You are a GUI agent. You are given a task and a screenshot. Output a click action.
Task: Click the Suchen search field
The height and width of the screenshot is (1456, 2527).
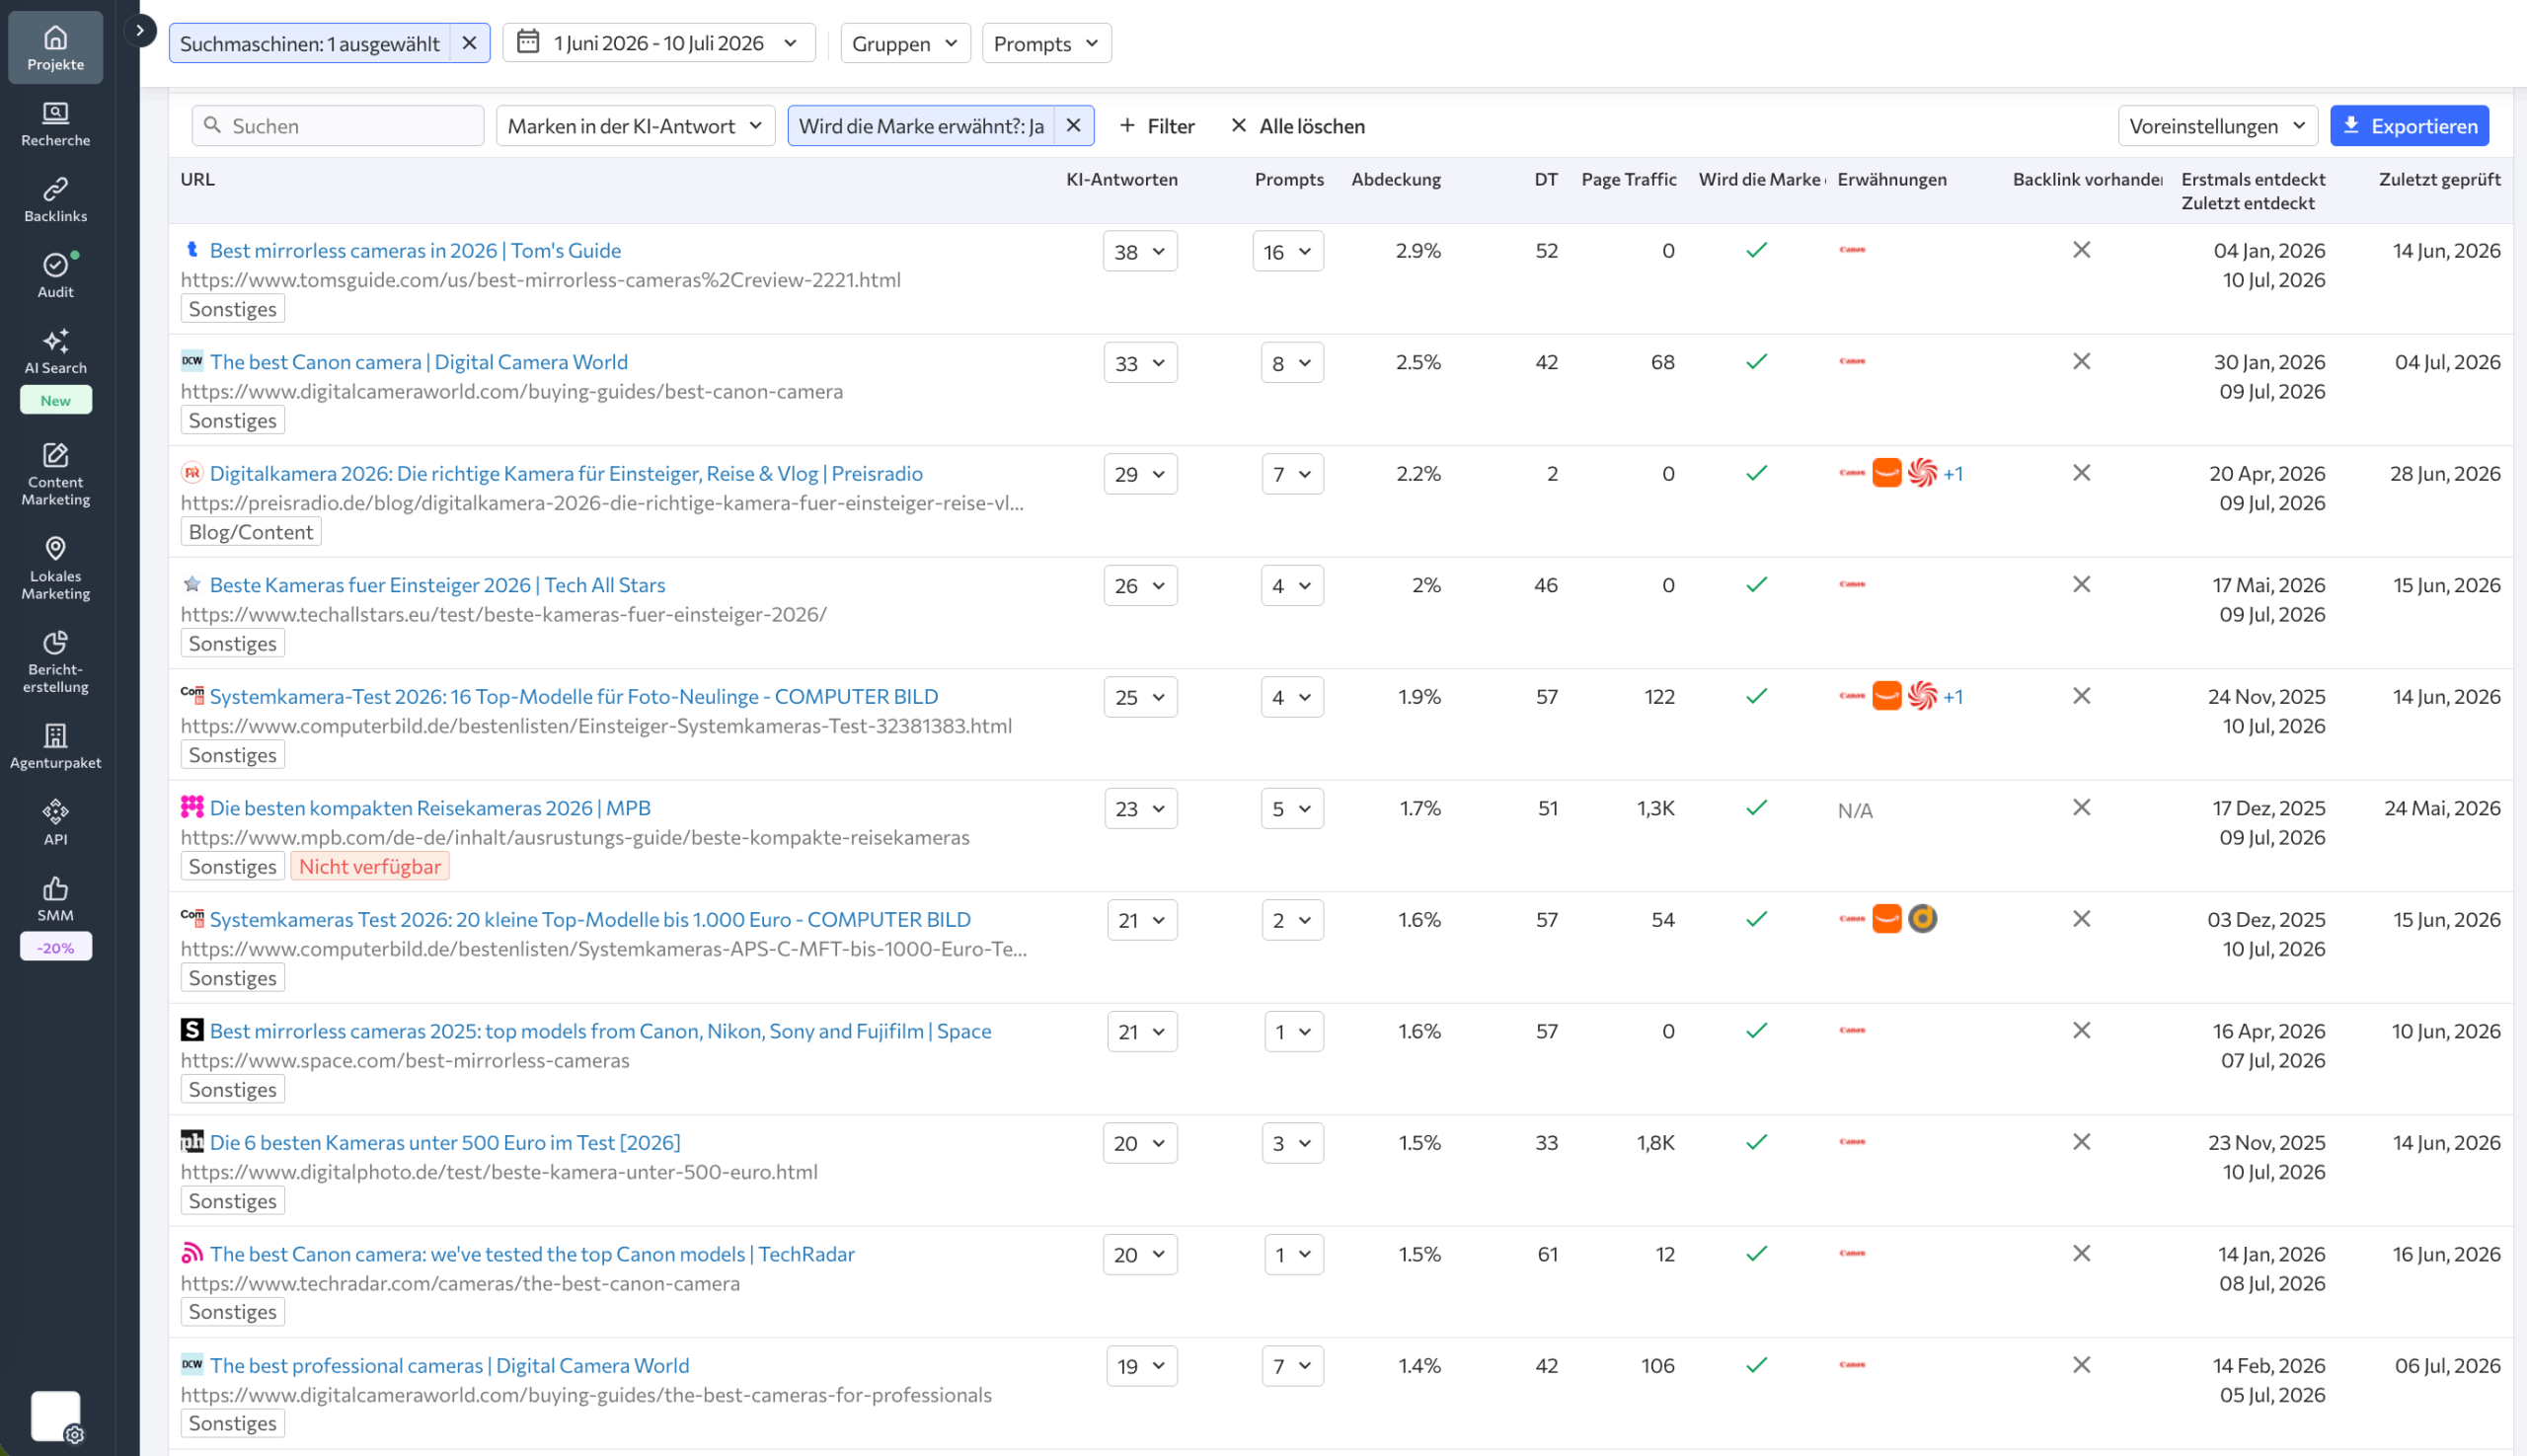[338, 125]
